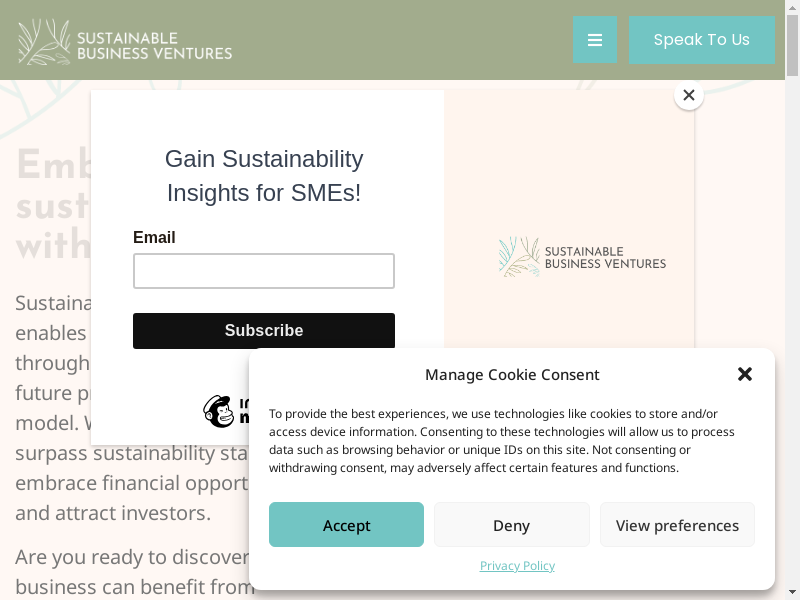Click the Manage Cookie Consent title text
Screen dimensions: 800x600
tap(512, 375)
